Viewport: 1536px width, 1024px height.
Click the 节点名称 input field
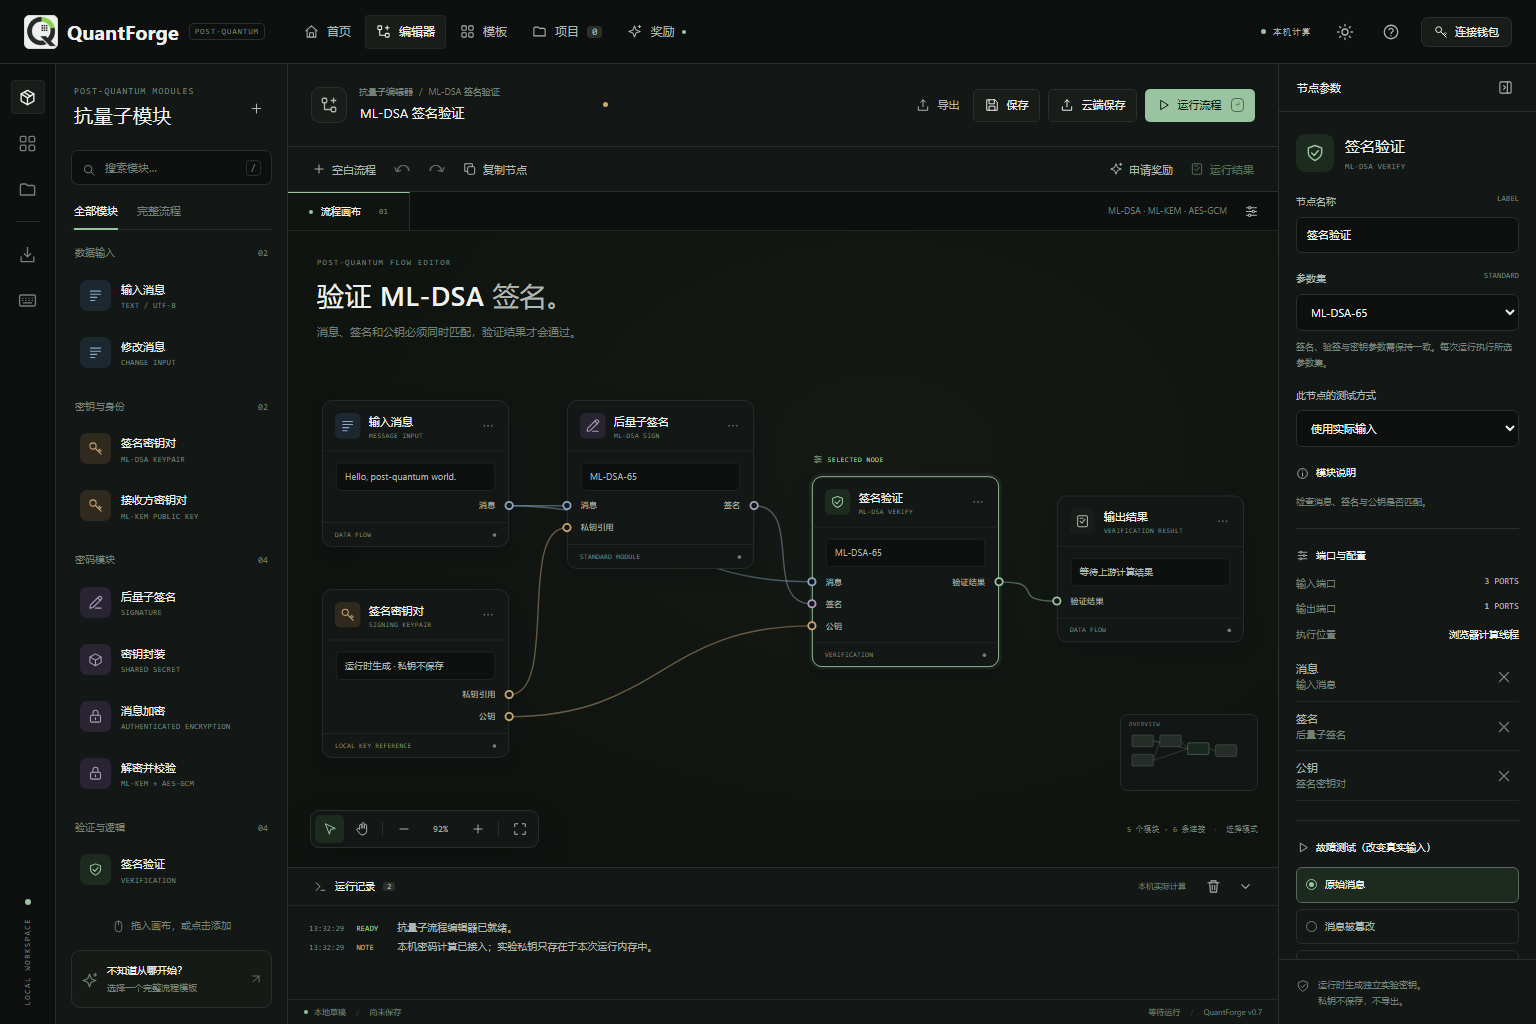(1407, 235)
